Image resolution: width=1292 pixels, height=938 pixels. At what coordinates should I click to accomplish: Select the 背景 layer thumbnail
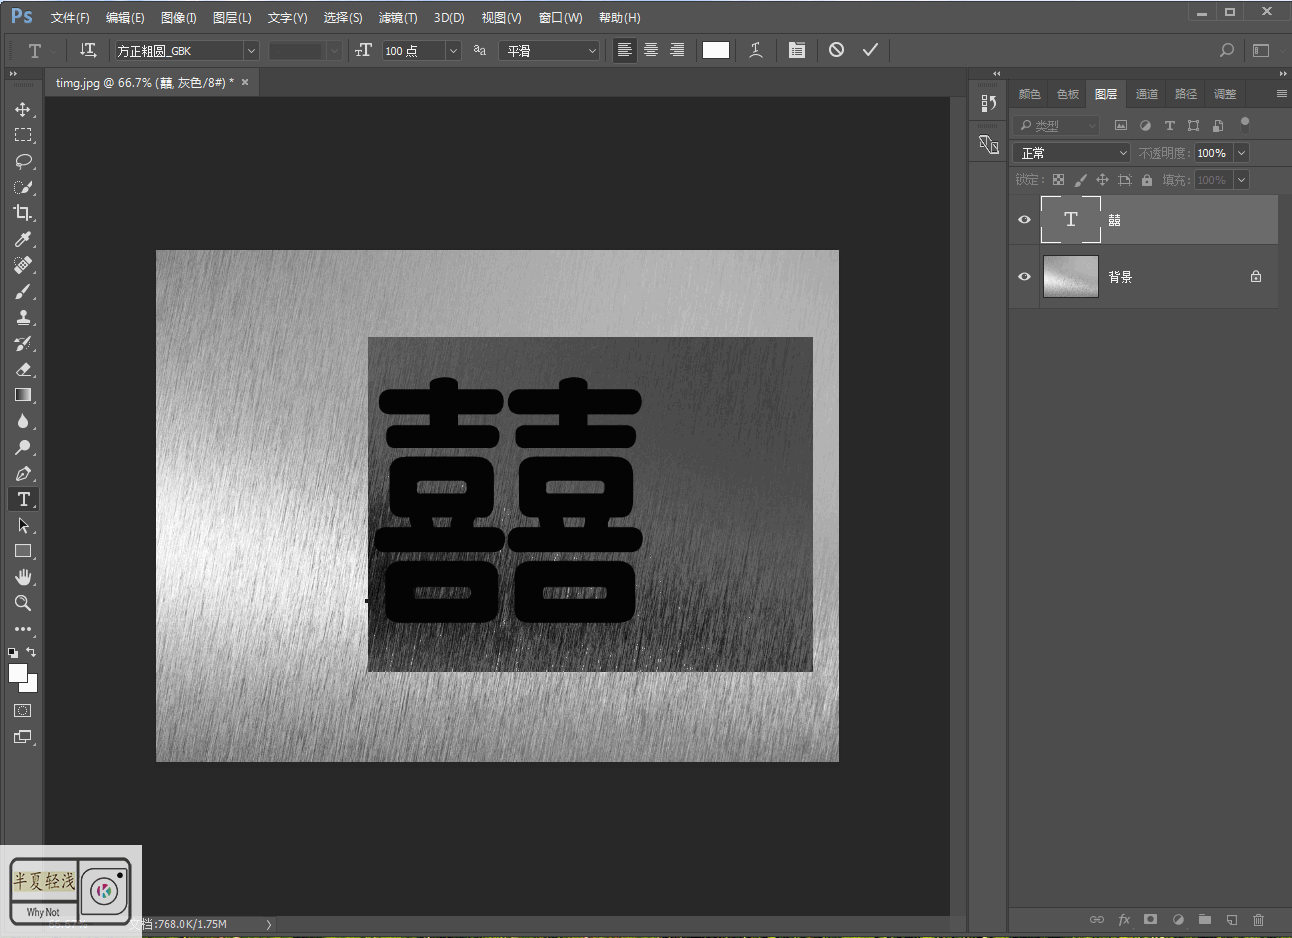tap(1071, 276)
